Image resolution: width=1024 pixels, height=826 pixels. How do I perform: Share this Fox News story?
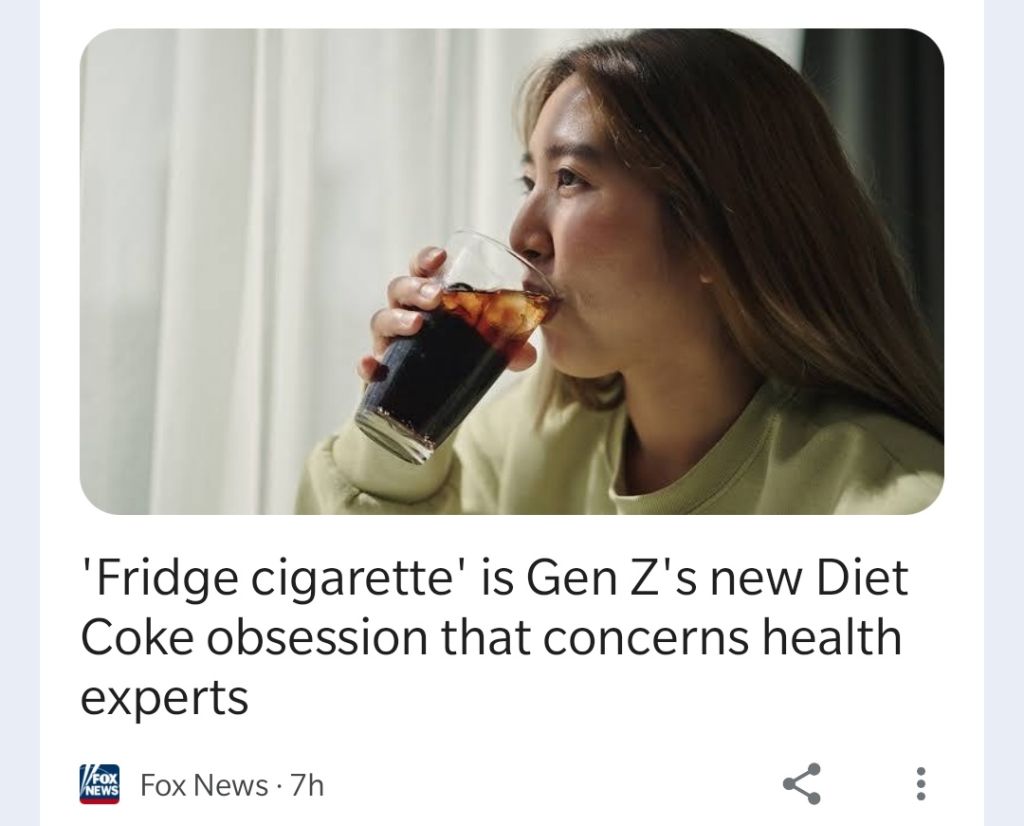(x=801, y=783)
